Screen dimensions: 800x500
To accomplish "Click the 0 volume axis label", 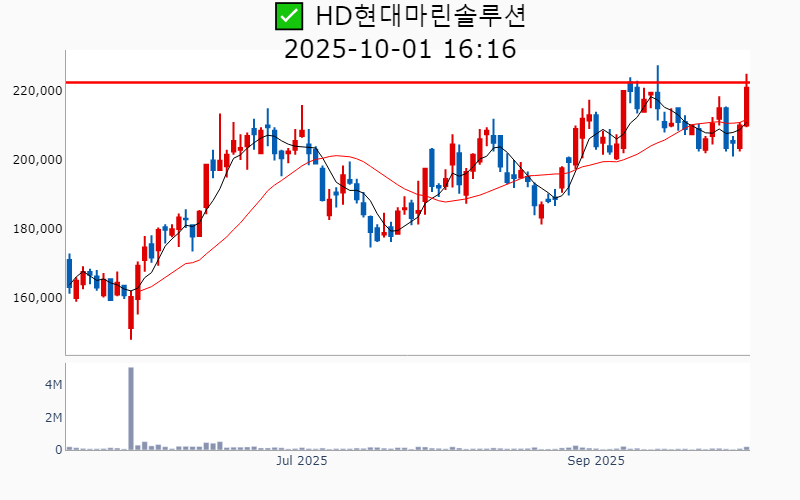I will coord(58,450).
